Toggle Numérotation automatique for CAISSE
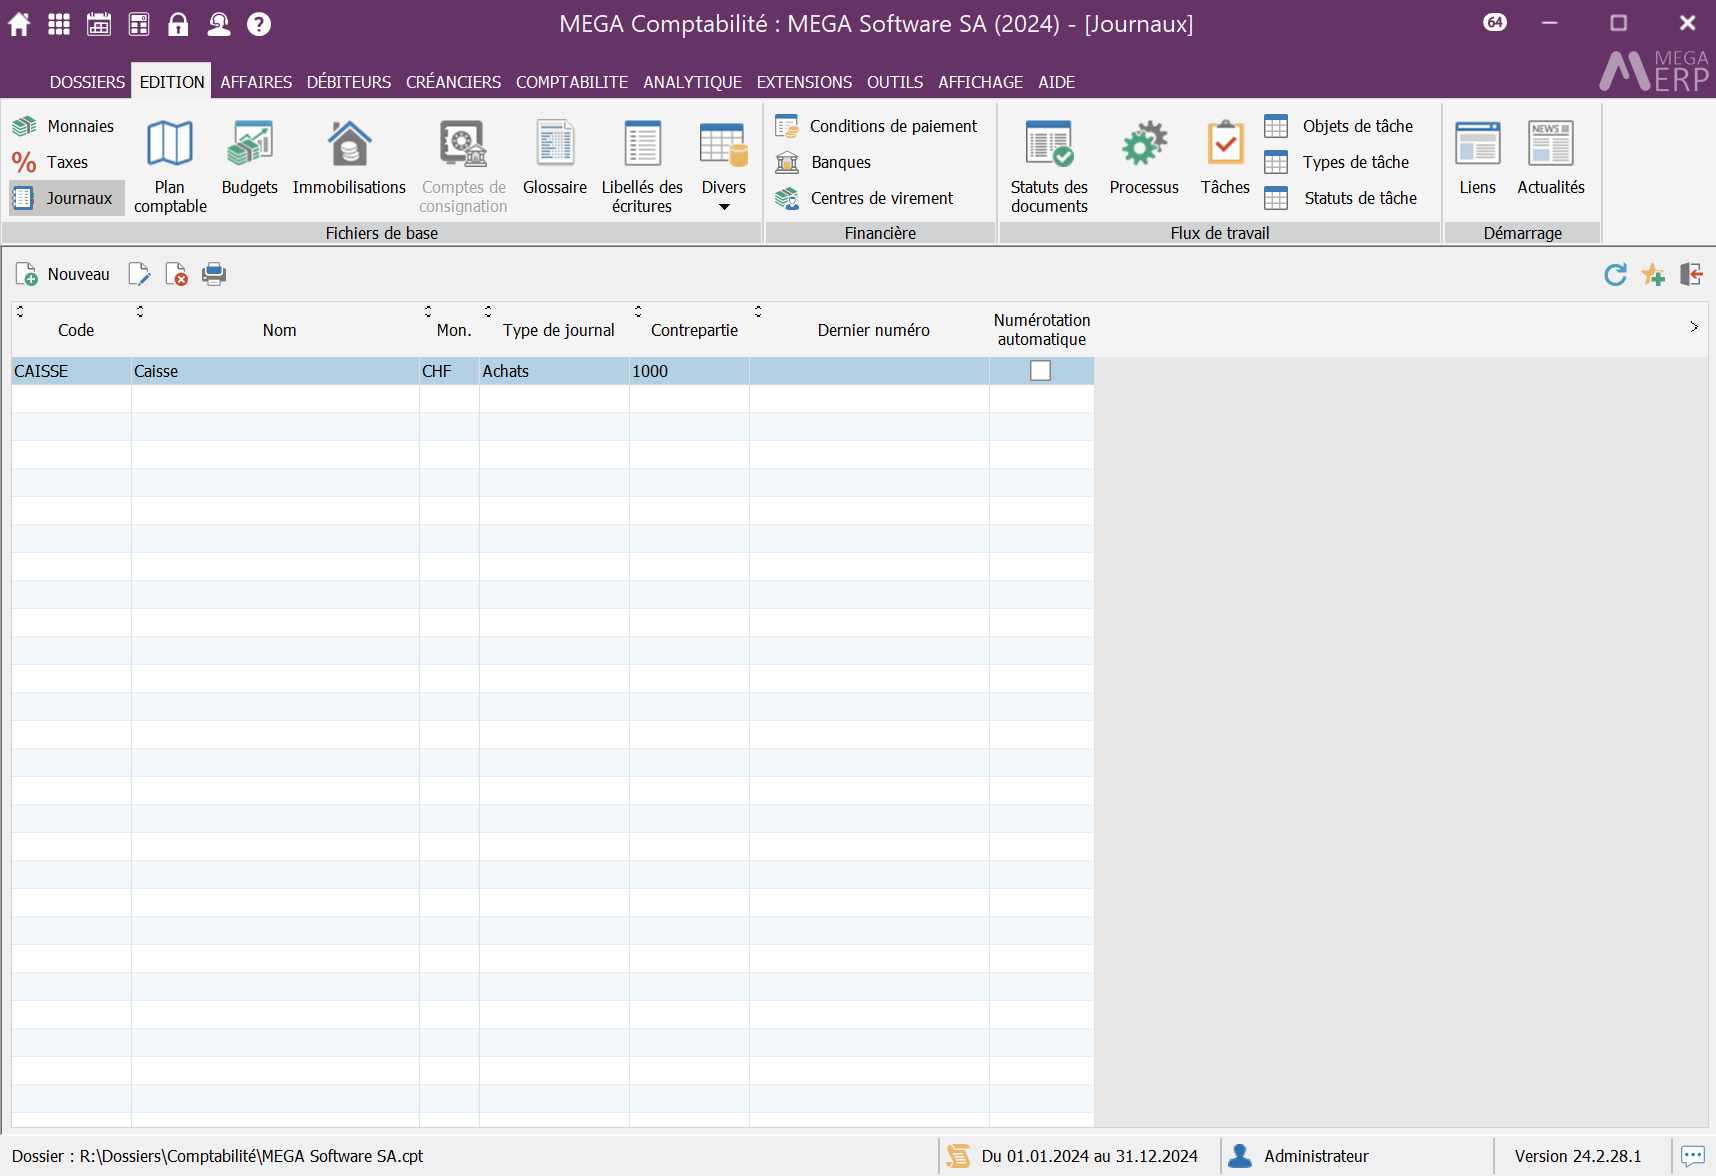 (1040, 371)
